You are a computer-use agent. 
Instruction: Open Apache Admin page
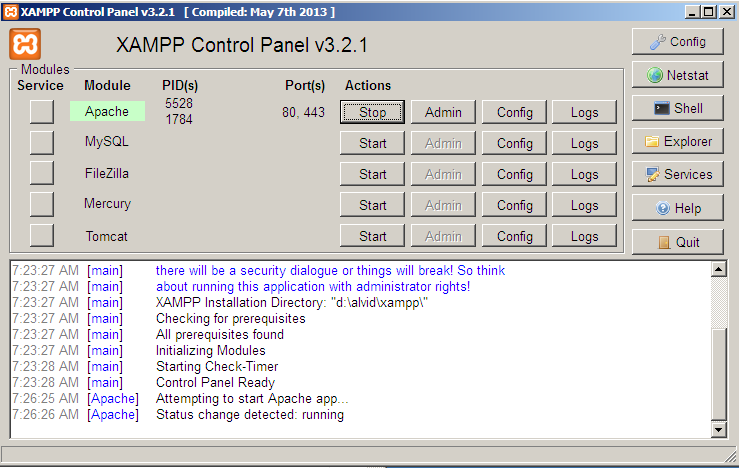[443, 112]
